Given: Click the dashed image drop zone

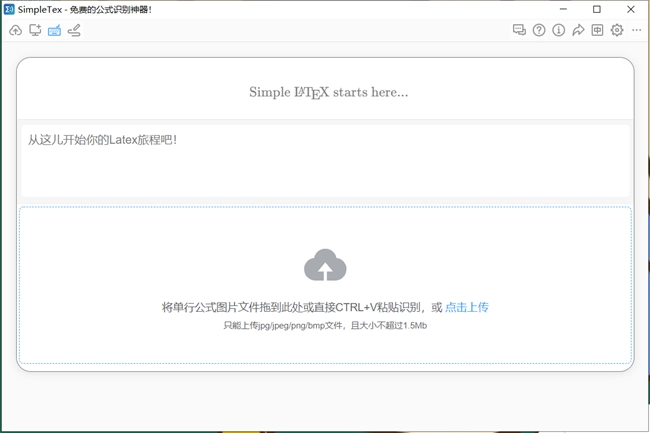Looking at the screenshot, I should click(x=325, y=285).
